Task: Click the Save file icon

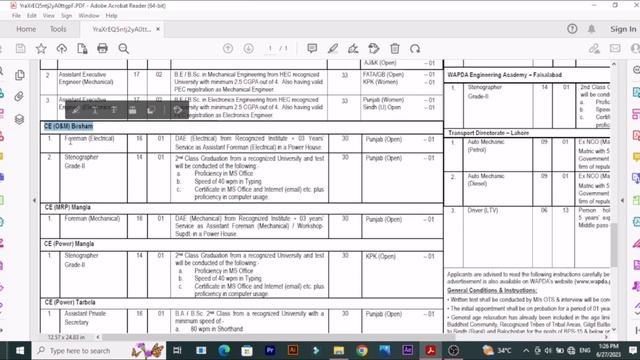Action: pyautogui.click(x=20, y=49)
